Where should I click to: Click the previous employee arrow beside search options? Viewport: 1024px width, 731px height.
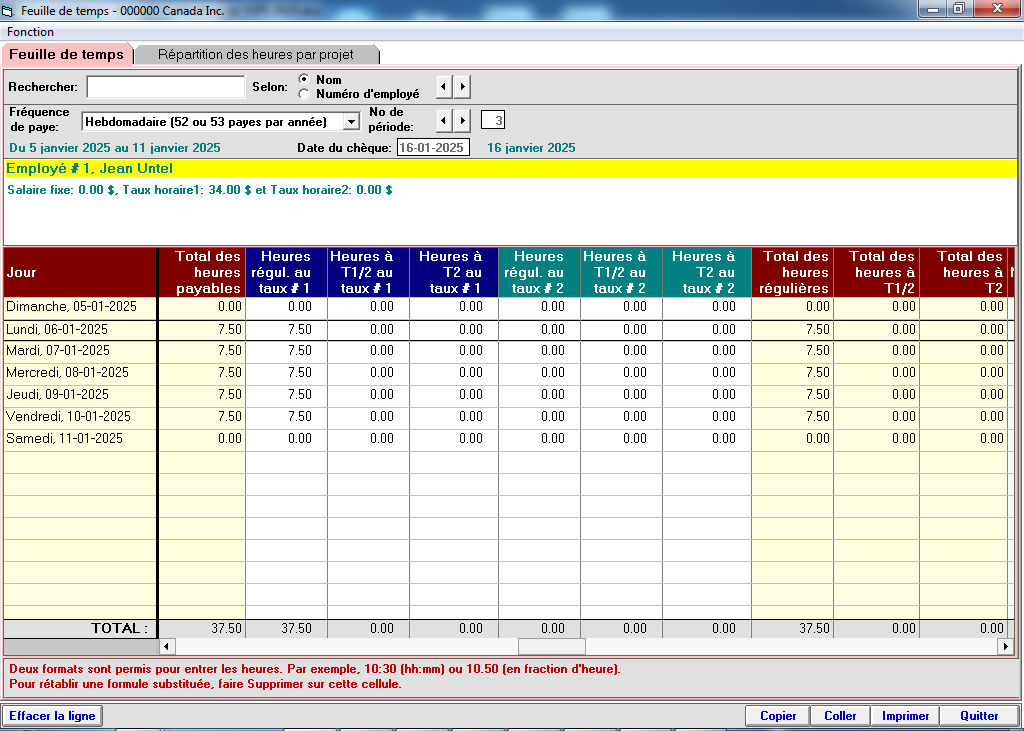coord(444,87)
